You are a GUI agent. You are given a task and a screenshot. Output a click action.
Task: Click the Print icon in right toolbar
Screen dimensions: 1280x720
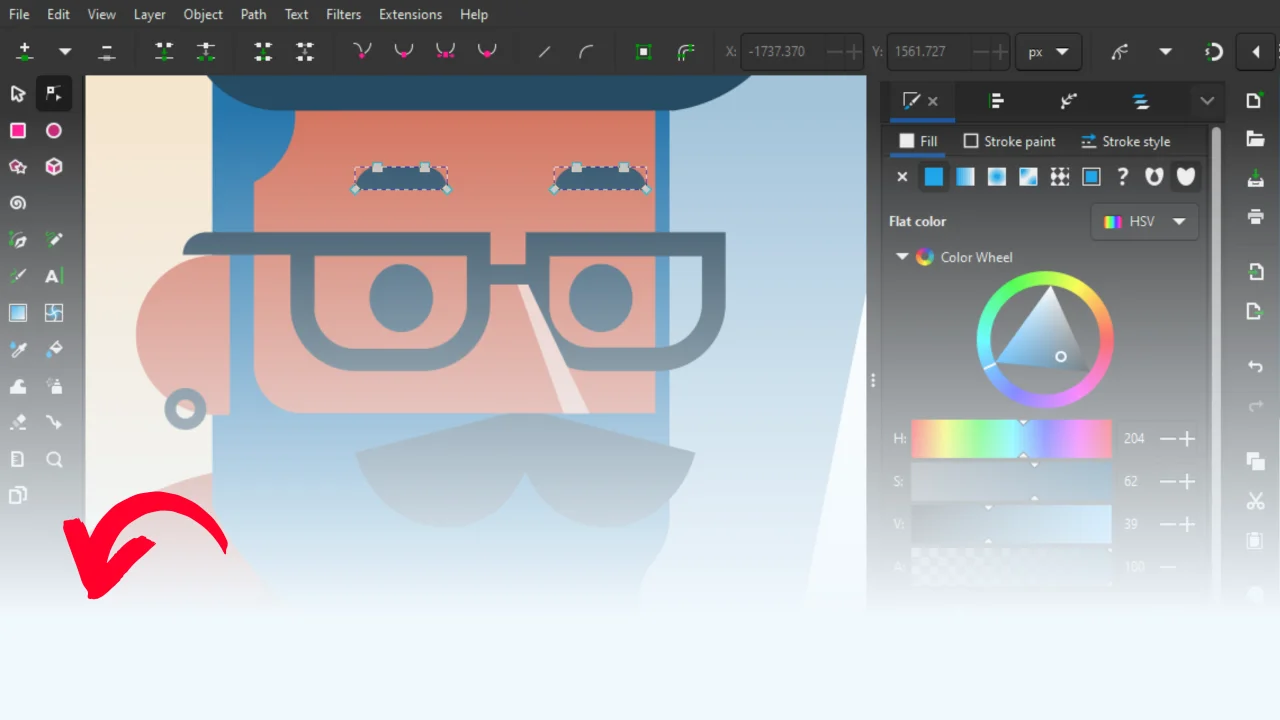[1255, 217]
